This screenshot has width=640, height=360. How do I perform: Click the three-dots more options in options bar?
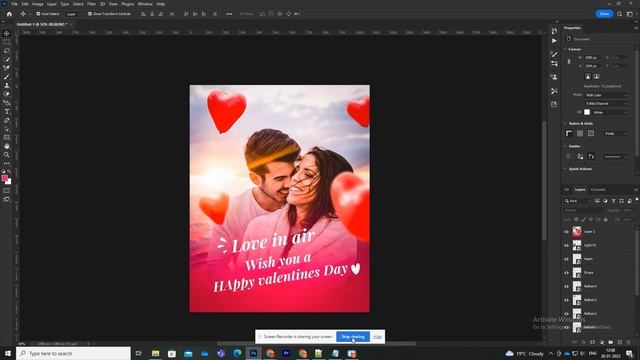pyautogui.click(x=229, y=14)
